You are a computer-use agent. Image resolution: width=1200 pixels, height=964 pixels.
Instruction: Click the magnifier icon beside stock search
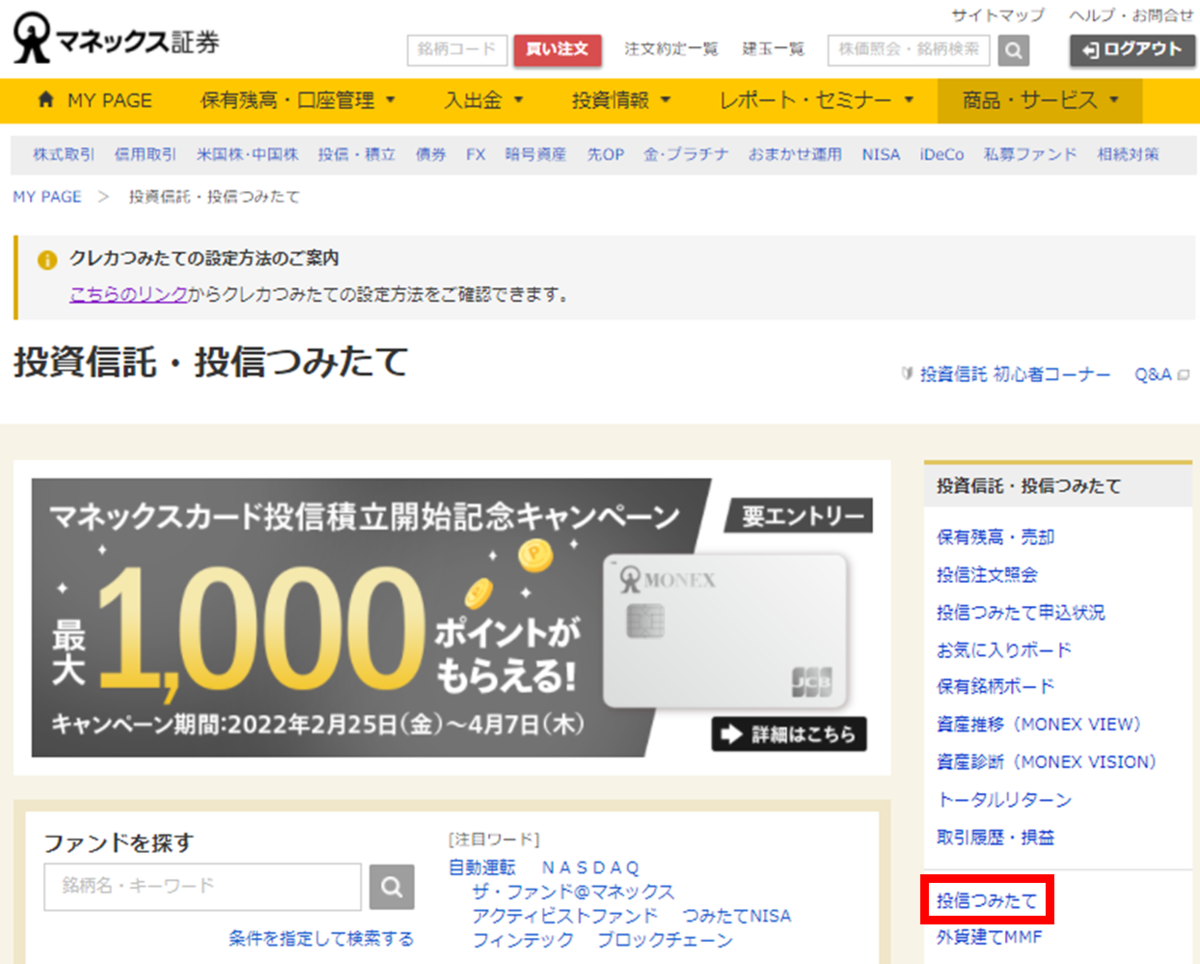click(1013, 50)
